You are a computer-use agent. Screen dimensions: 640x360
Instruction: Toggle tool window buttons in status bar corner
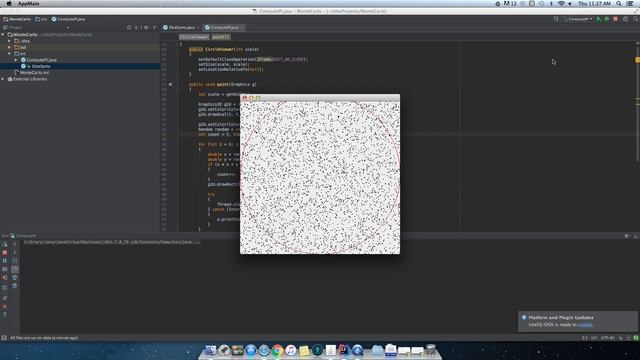[4, 338]
